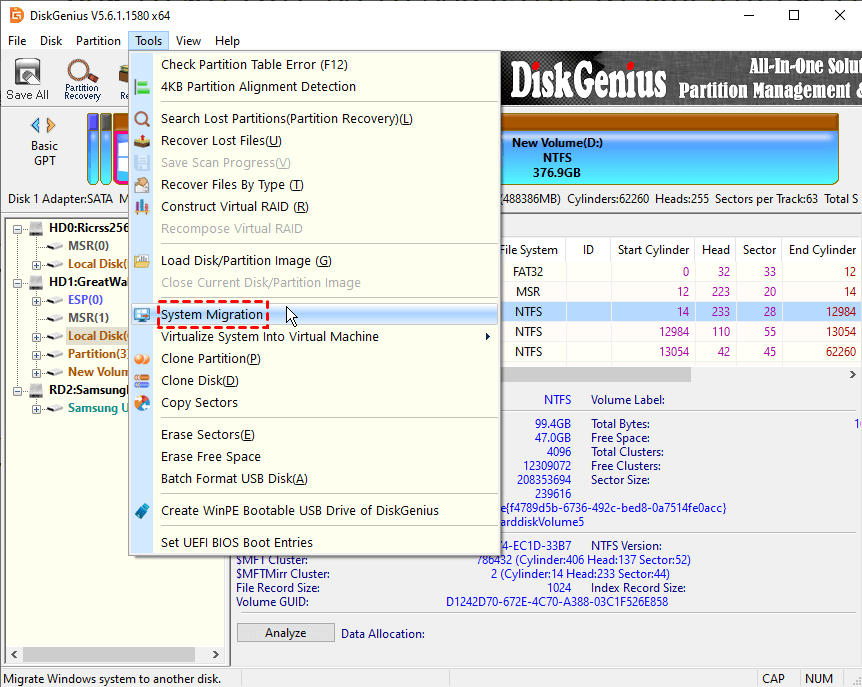This screenshot has width=862, height=687.
Task: Open the Partition Recovery toolbar tool
Action: tap(82, 79)
